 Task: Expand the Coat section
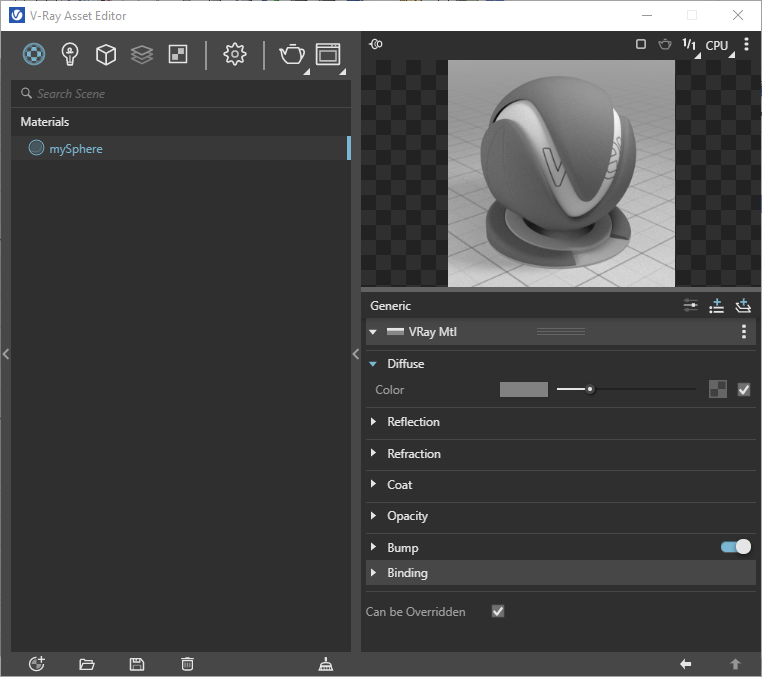tap(373, 484)
